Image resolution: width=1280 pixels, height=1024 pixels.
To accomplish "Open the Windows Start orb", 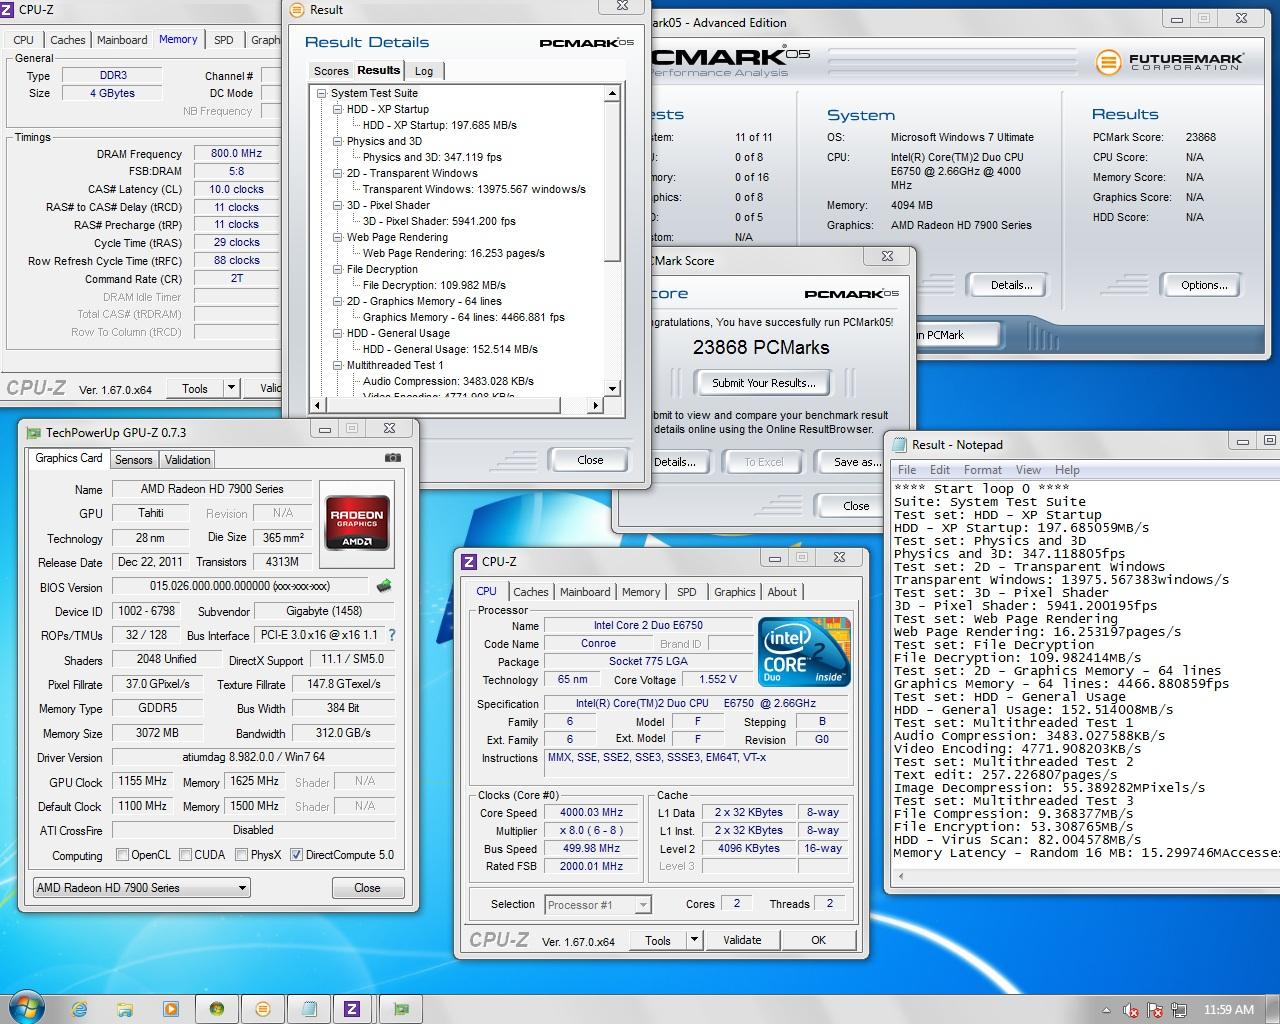I will 25,1008.
